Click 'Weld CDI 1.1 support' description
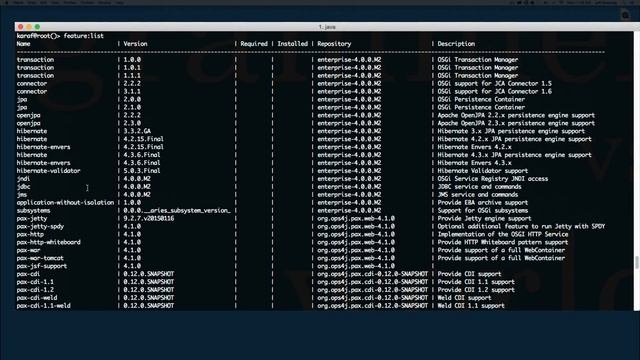The height and width of the screenshot is (360, 640). (x=471, y=306)
